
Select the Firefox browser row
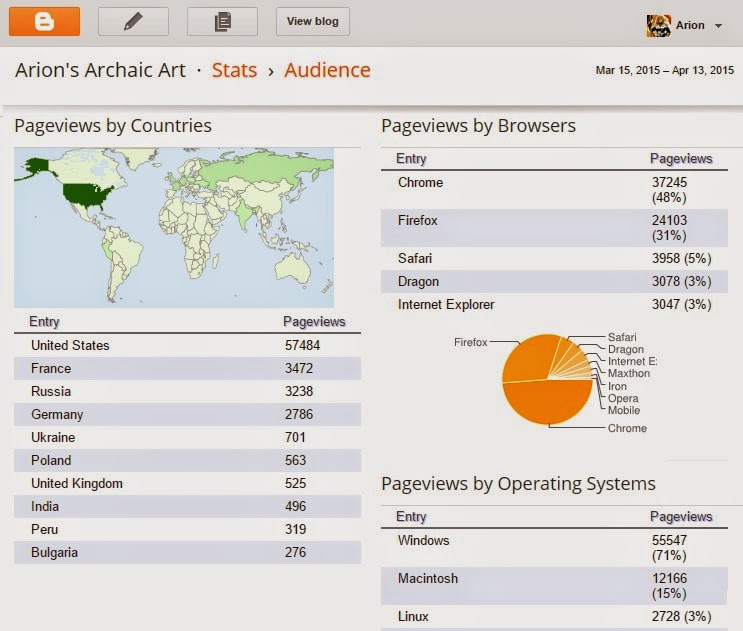(x=554, y=228)
